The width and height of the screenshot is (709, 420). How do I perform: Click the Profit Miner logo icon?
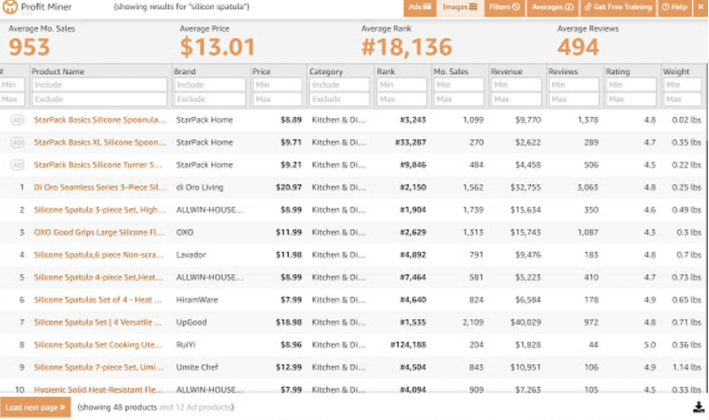coord(10,7)
